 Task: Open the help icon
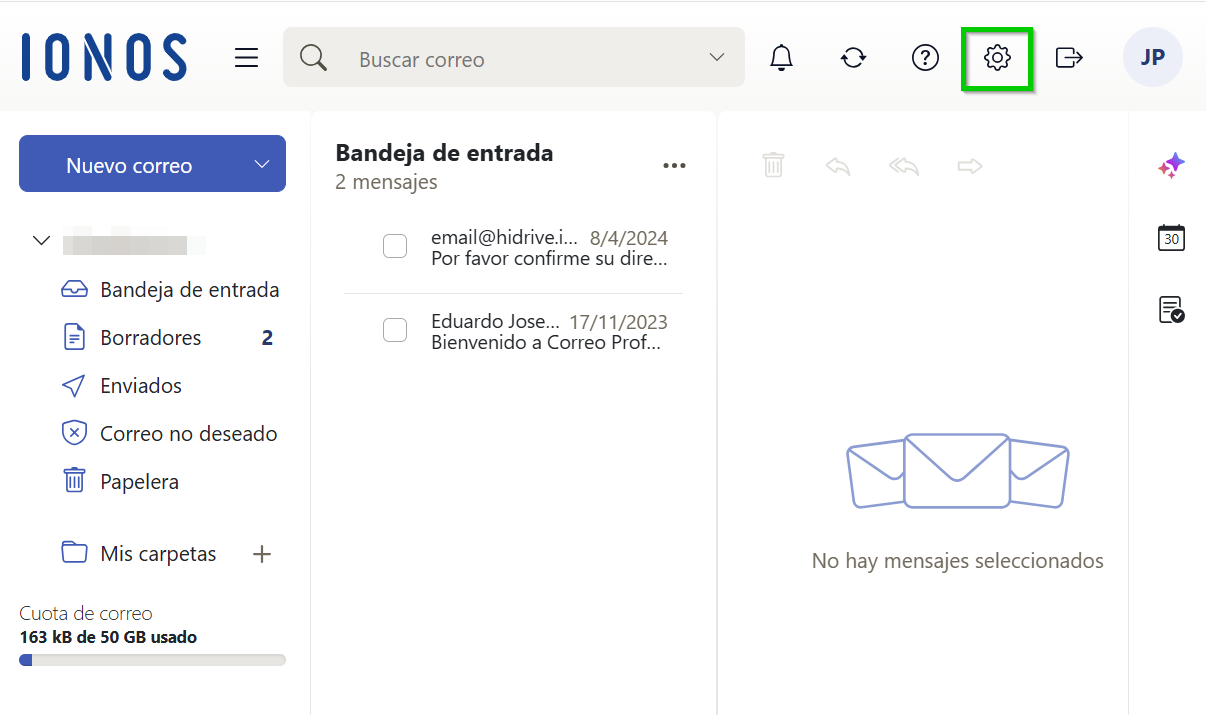coord(925,57)
